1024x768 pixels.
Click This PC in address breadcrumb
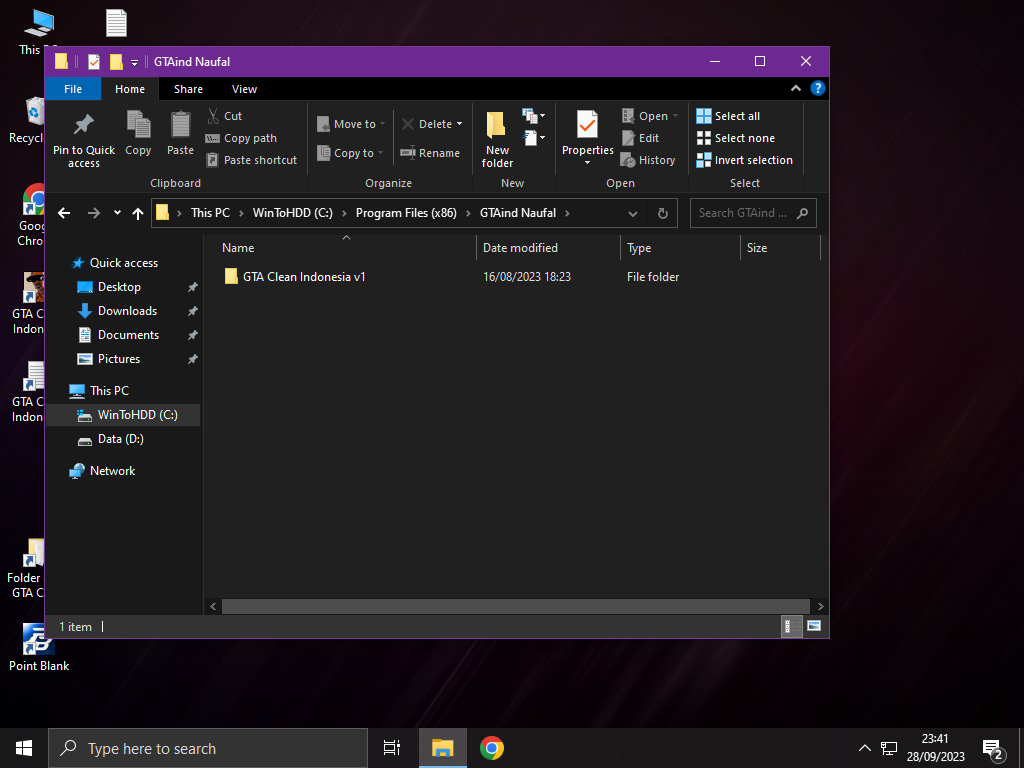click(210, 213)
